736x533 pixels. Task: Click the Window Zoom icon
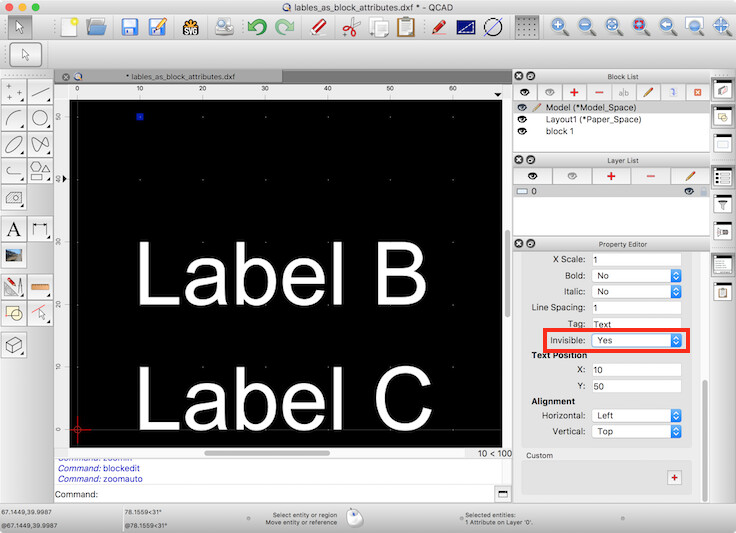pos(694,26)
